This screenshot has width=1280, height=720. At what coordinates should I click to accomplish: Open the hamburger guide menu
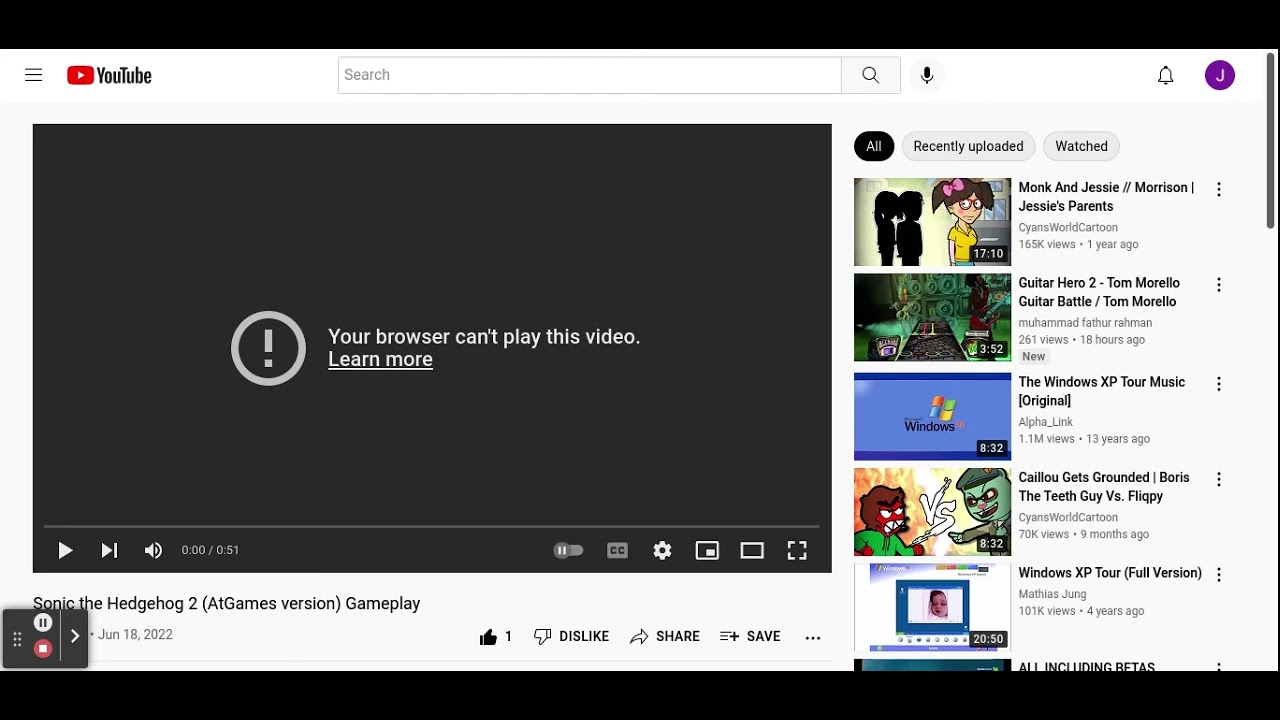click(x=34, y=75)
